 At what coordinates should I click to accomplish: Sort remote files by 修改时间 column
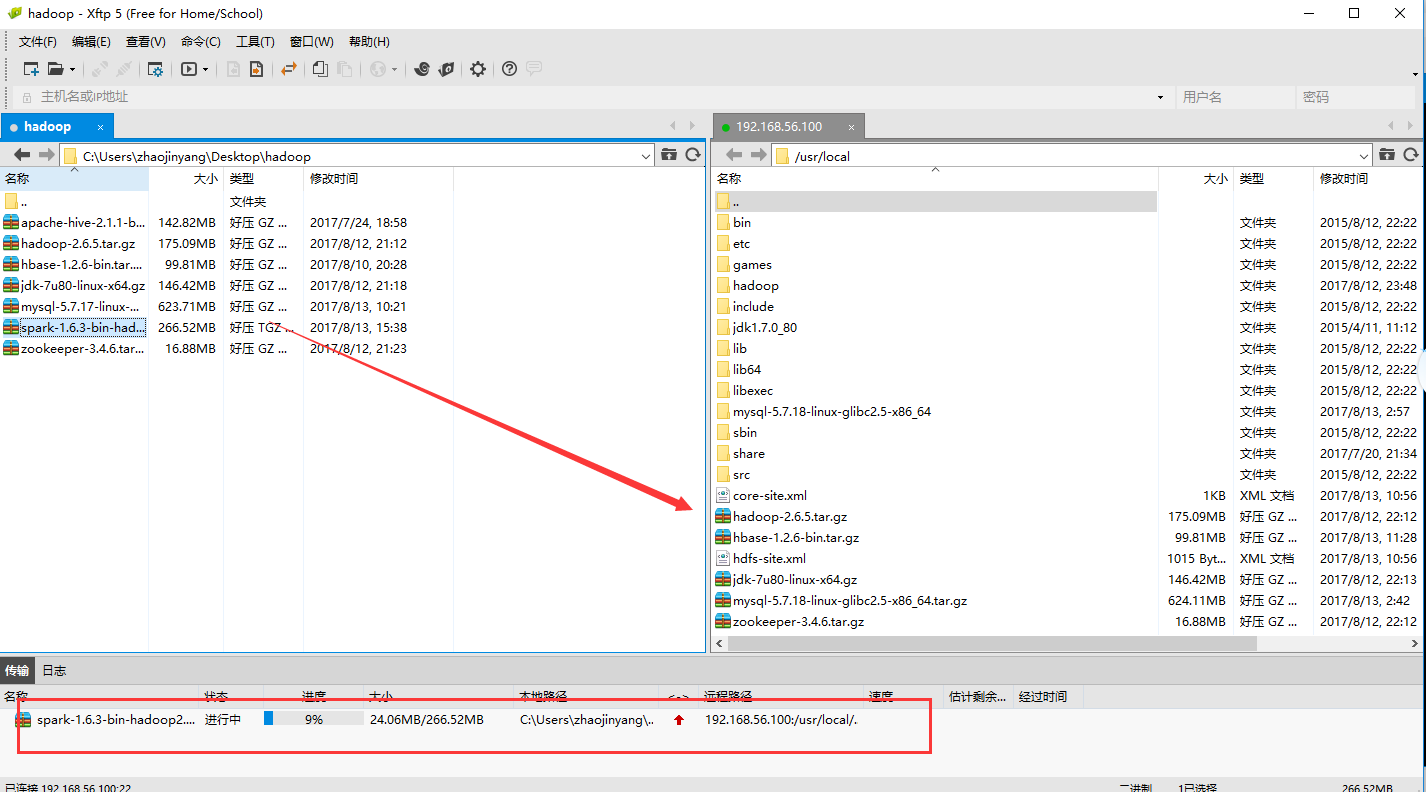[x=1367, y=179]
